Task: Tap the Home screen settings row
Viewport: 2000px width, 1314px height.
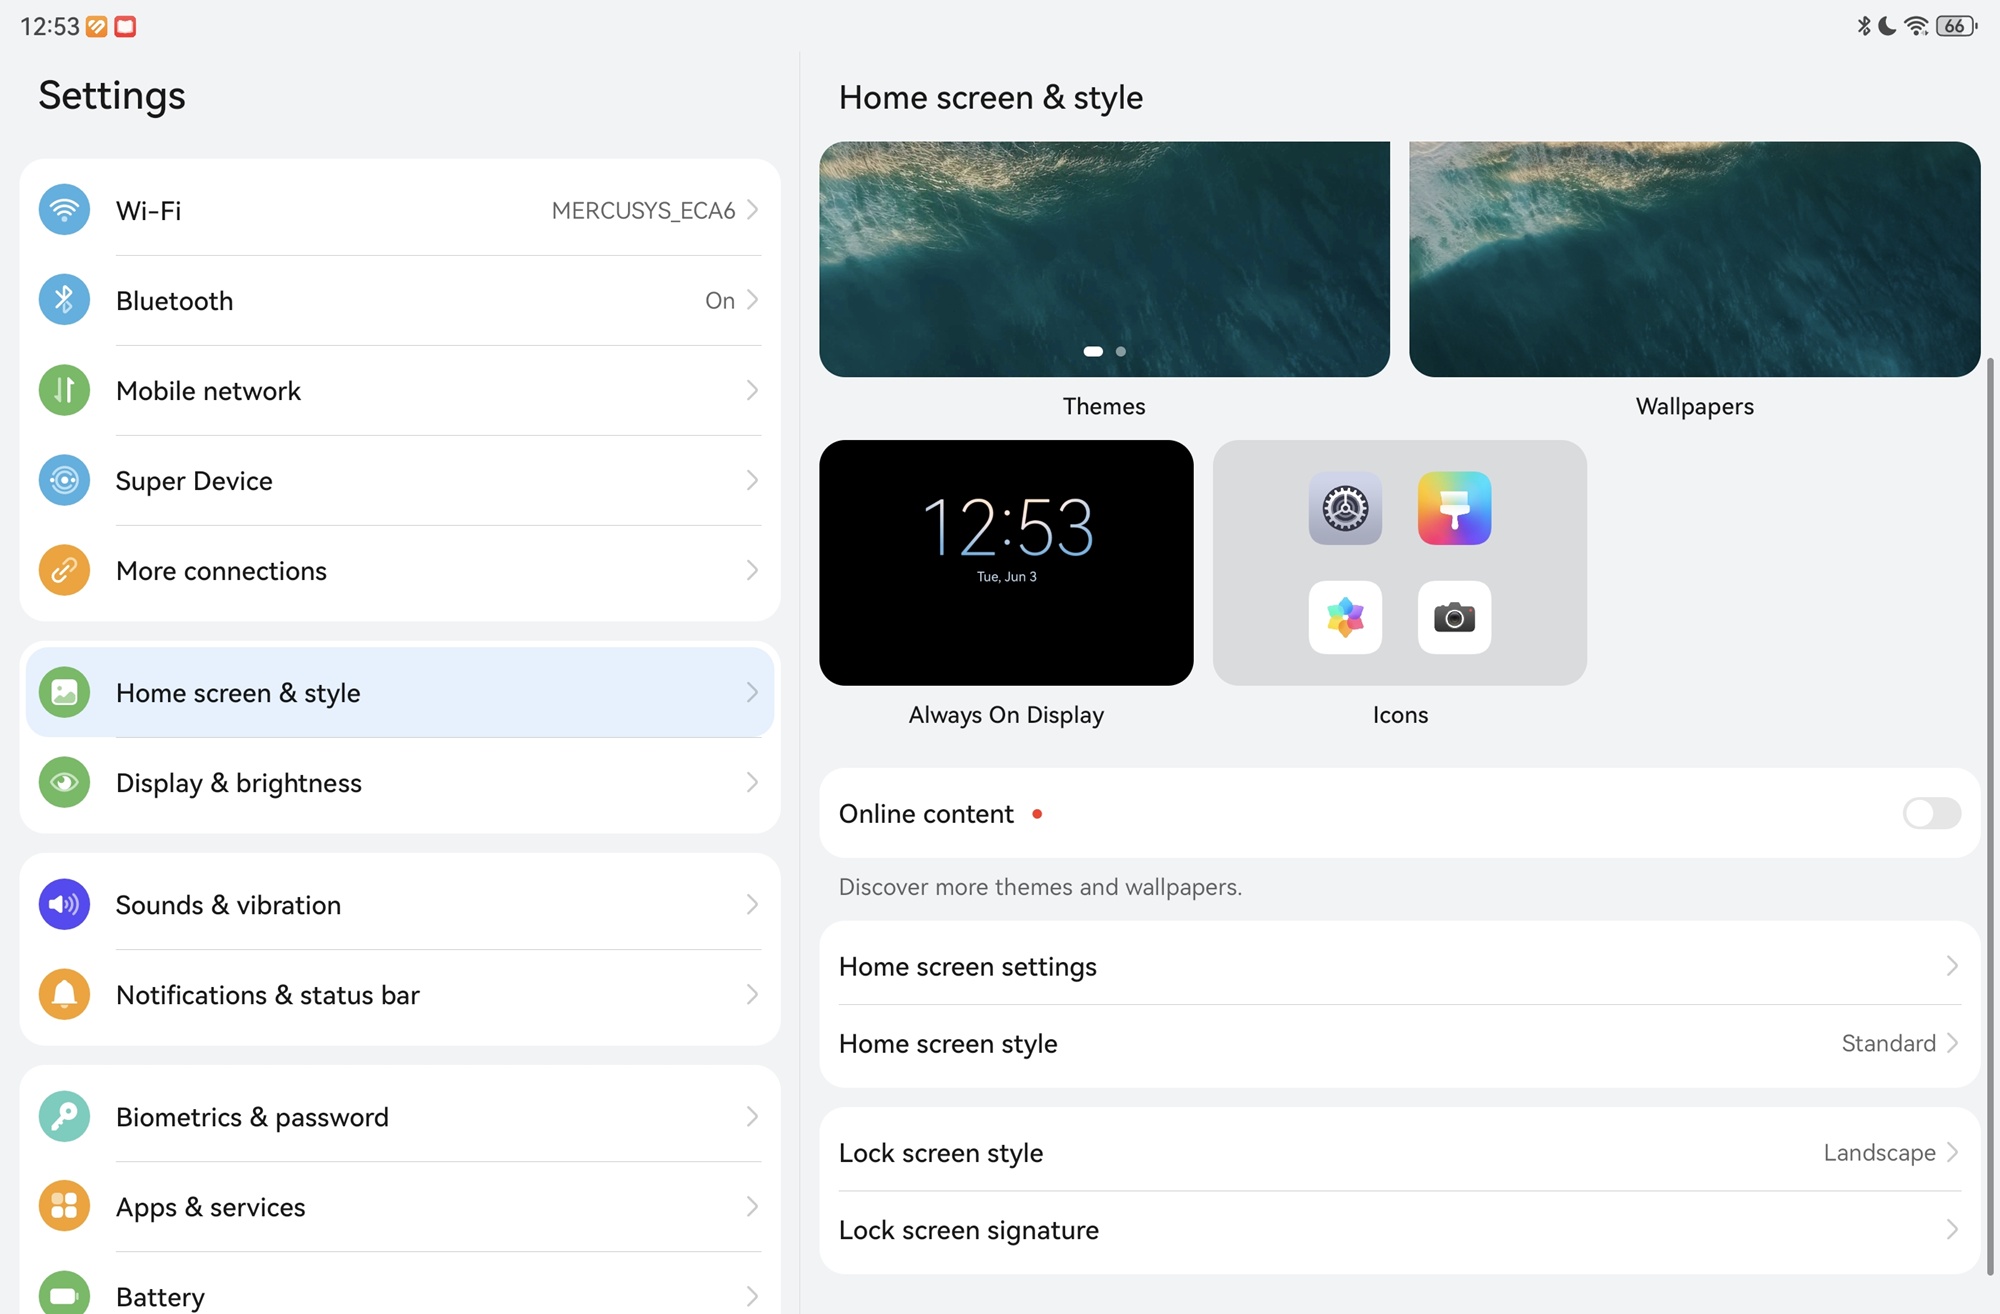Action: click(1400, 966)
